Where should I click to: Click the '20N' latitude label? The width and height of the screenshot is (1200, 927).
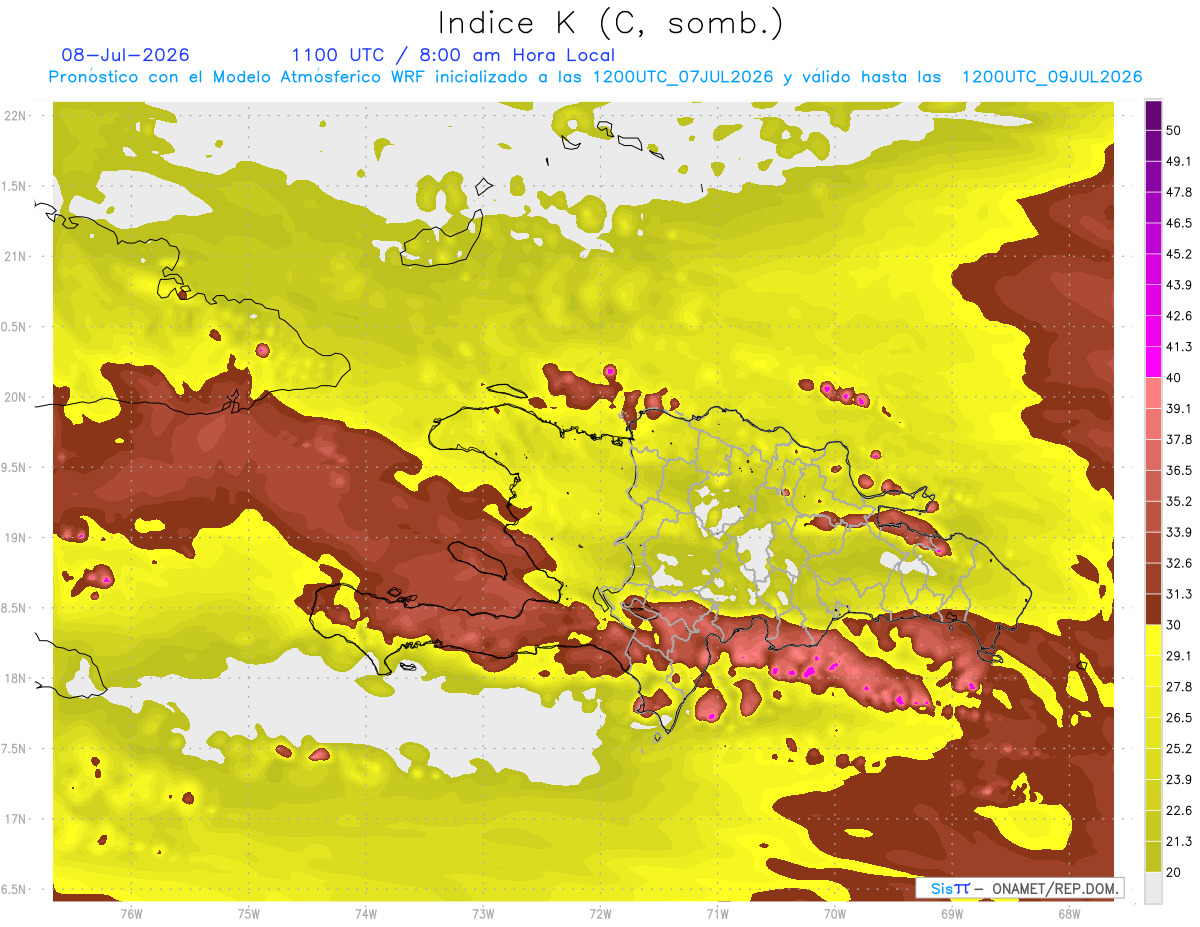click(x=16, y=397)
